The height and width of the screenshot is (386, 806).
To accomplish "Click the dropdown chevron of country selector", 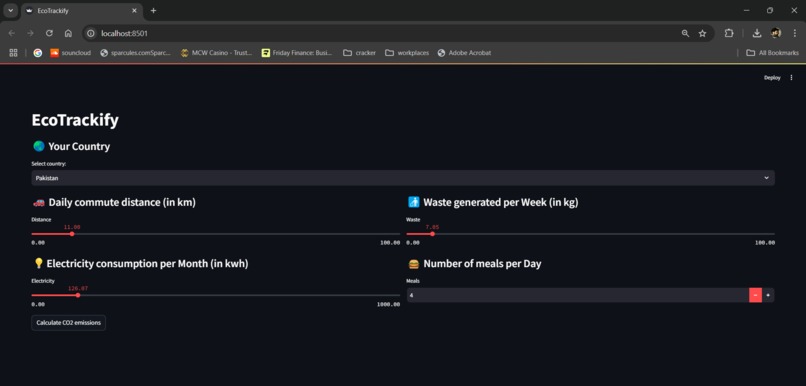I will coord(766,178).
